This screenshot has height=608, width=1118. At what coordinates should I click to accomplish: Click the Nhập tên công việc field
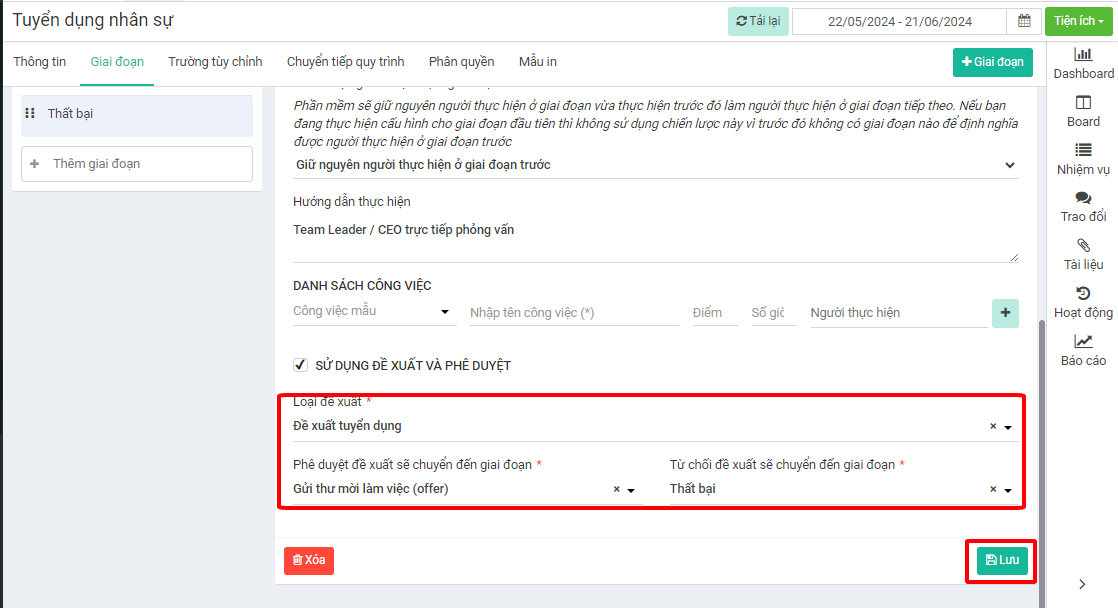[574, 313]
